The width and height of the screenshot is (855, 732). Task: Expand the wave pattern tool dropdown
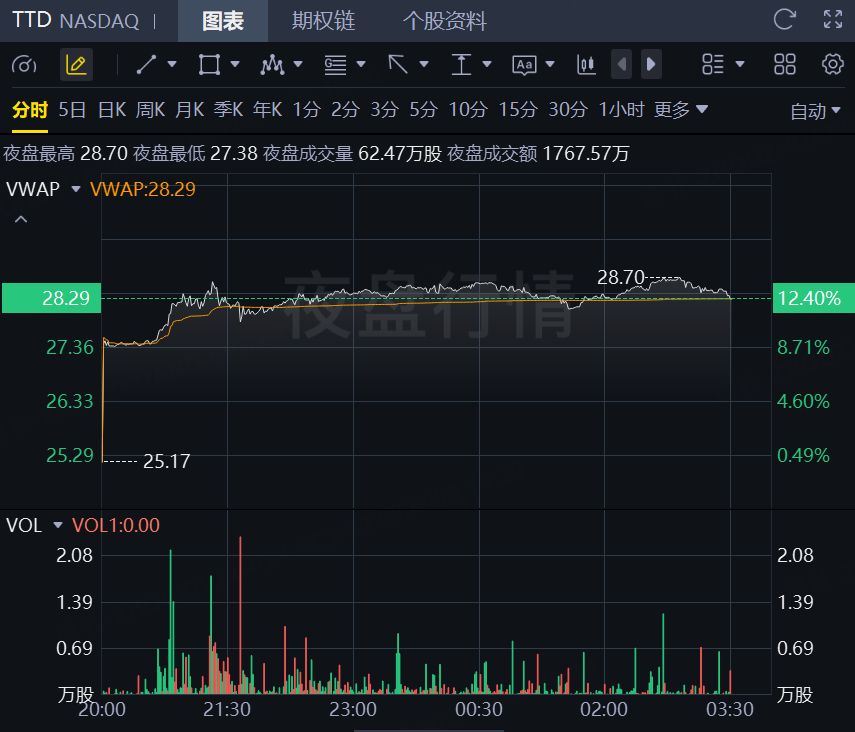pos(298,64)
